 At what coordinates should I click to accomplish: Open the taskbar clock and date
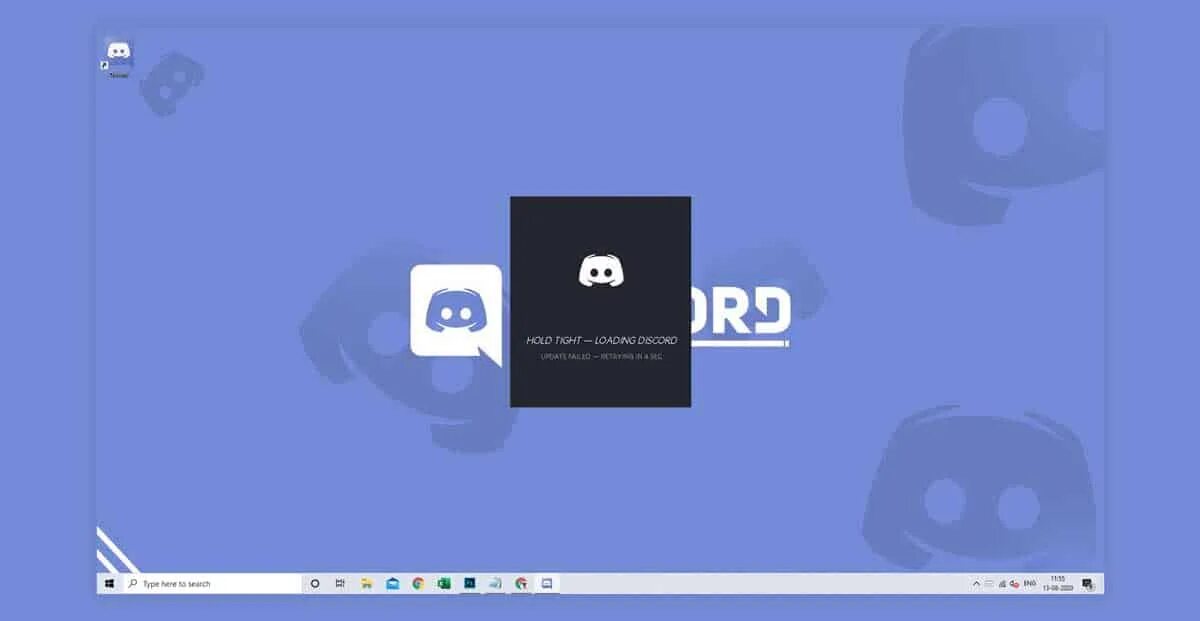point(1058,583)
